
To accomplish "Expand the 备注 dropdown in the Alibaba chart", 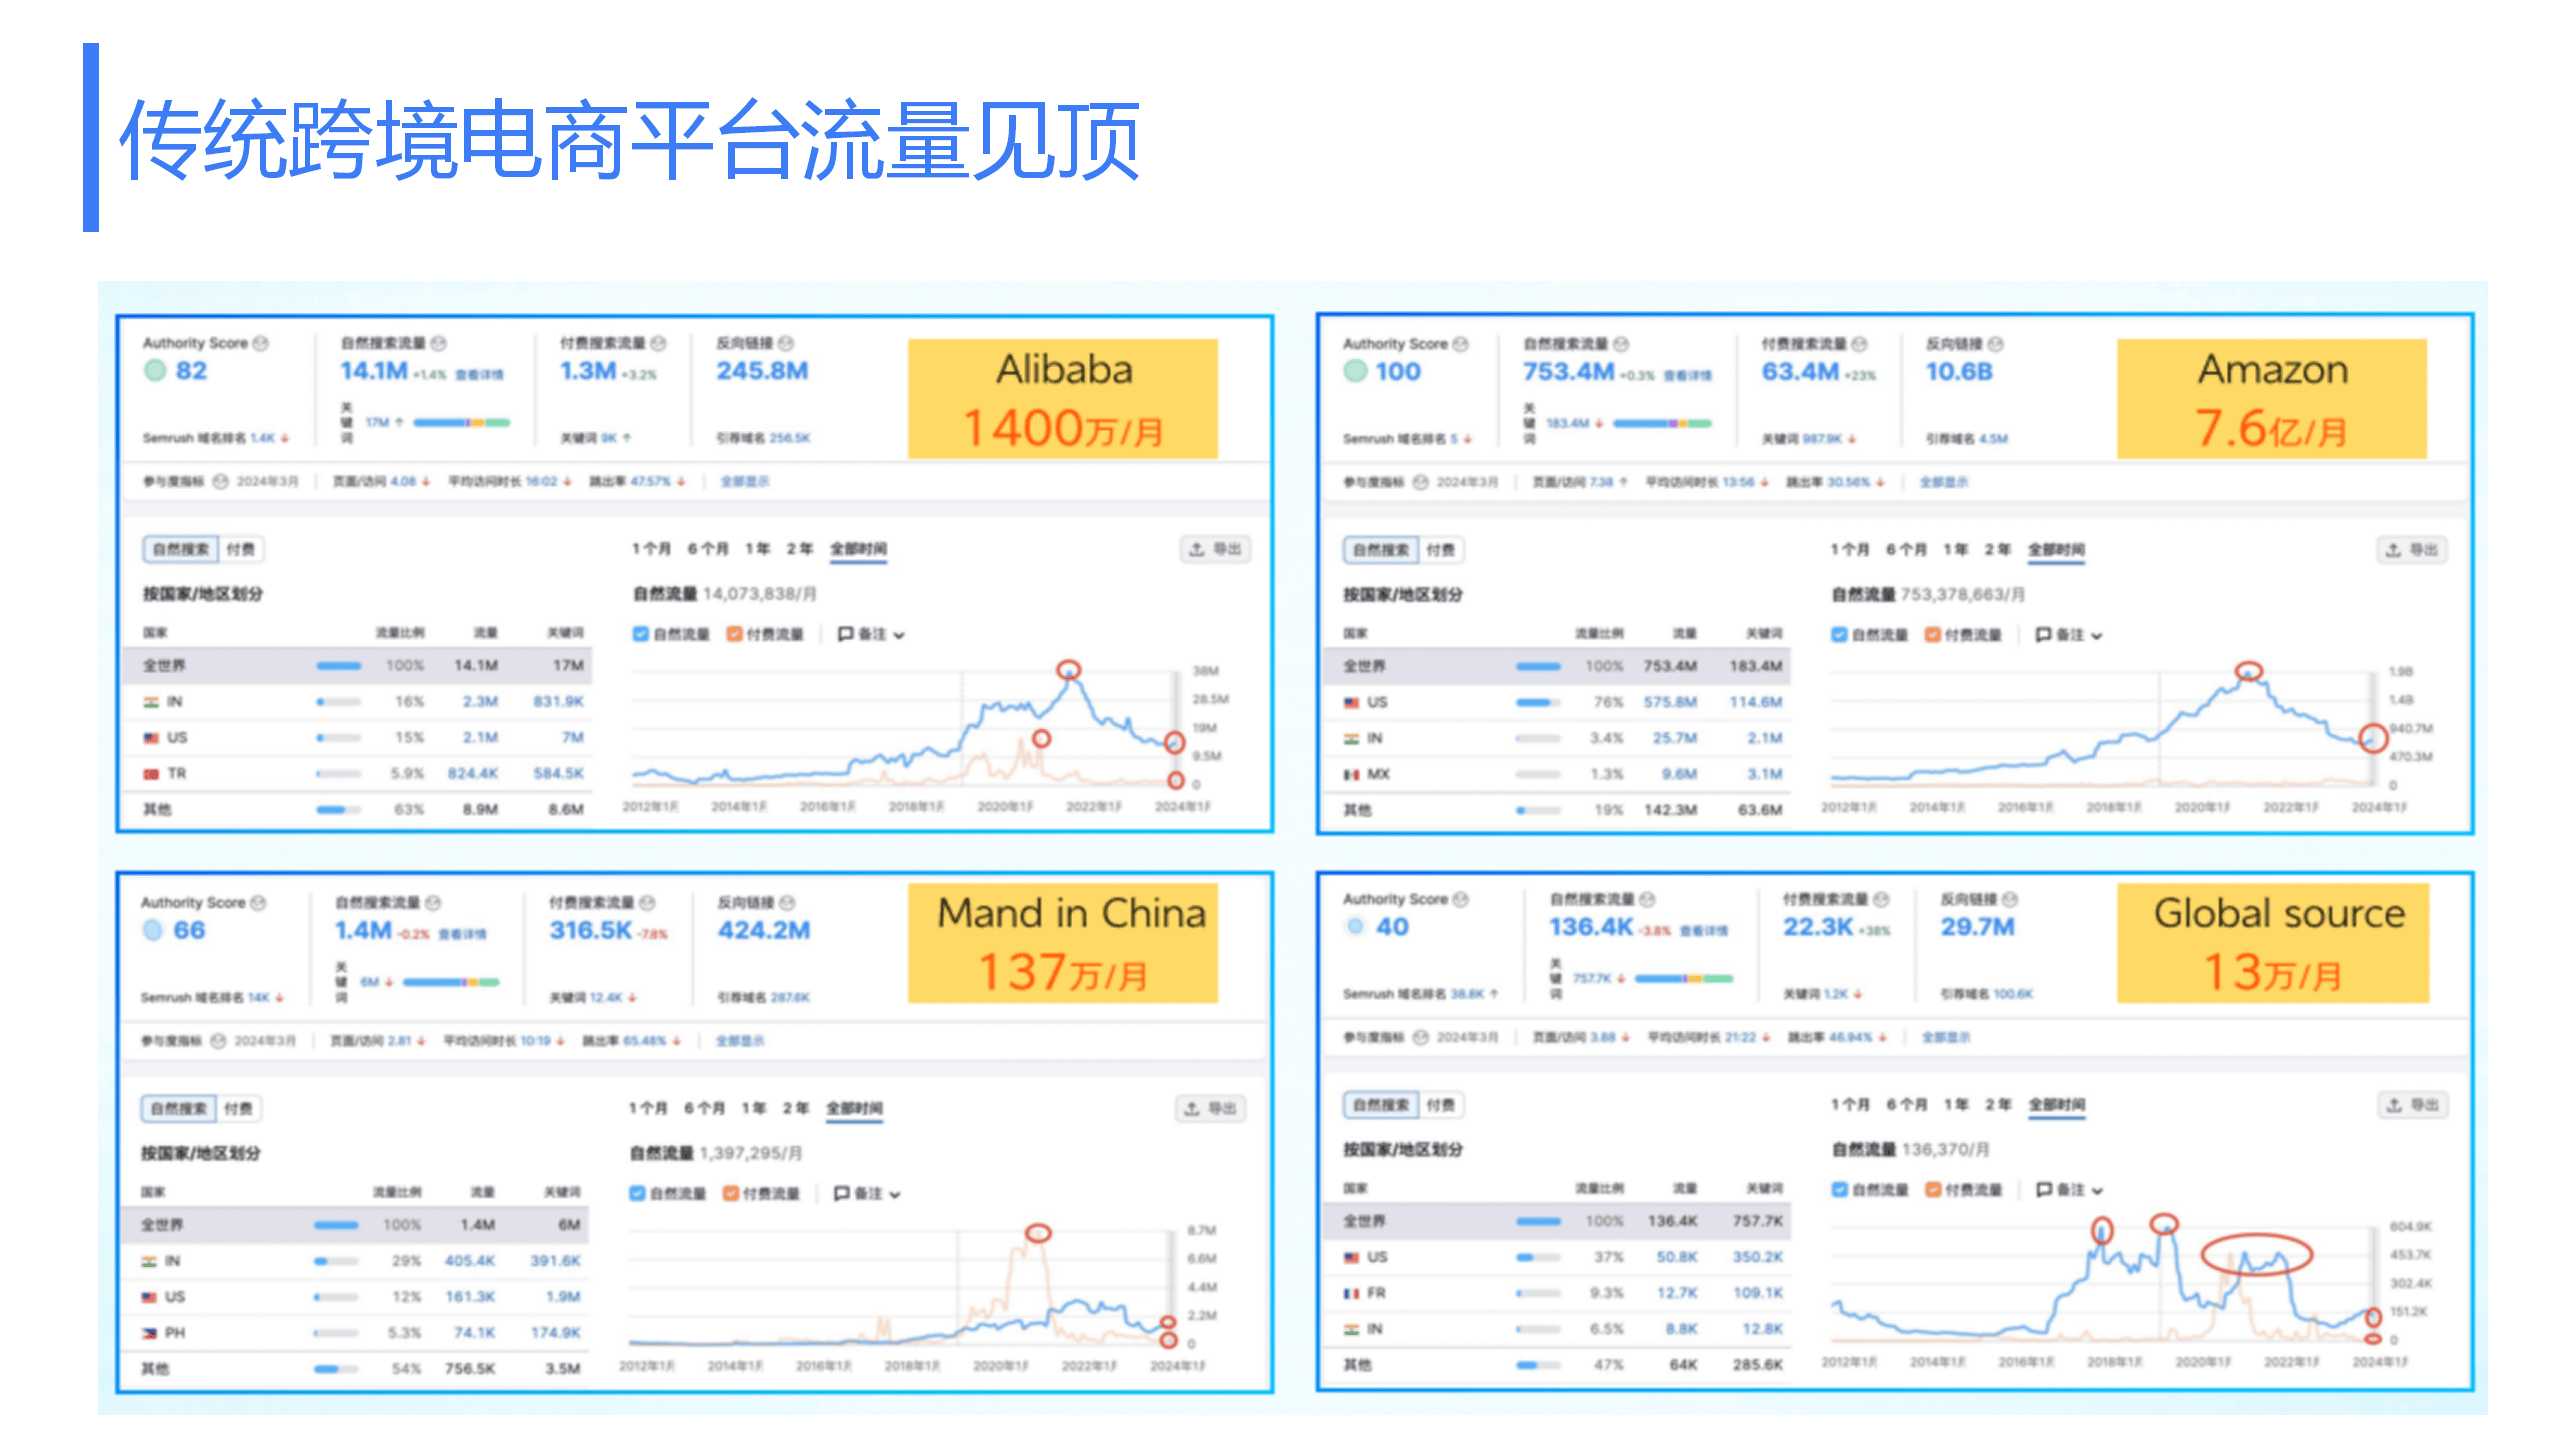I will 899,635.
